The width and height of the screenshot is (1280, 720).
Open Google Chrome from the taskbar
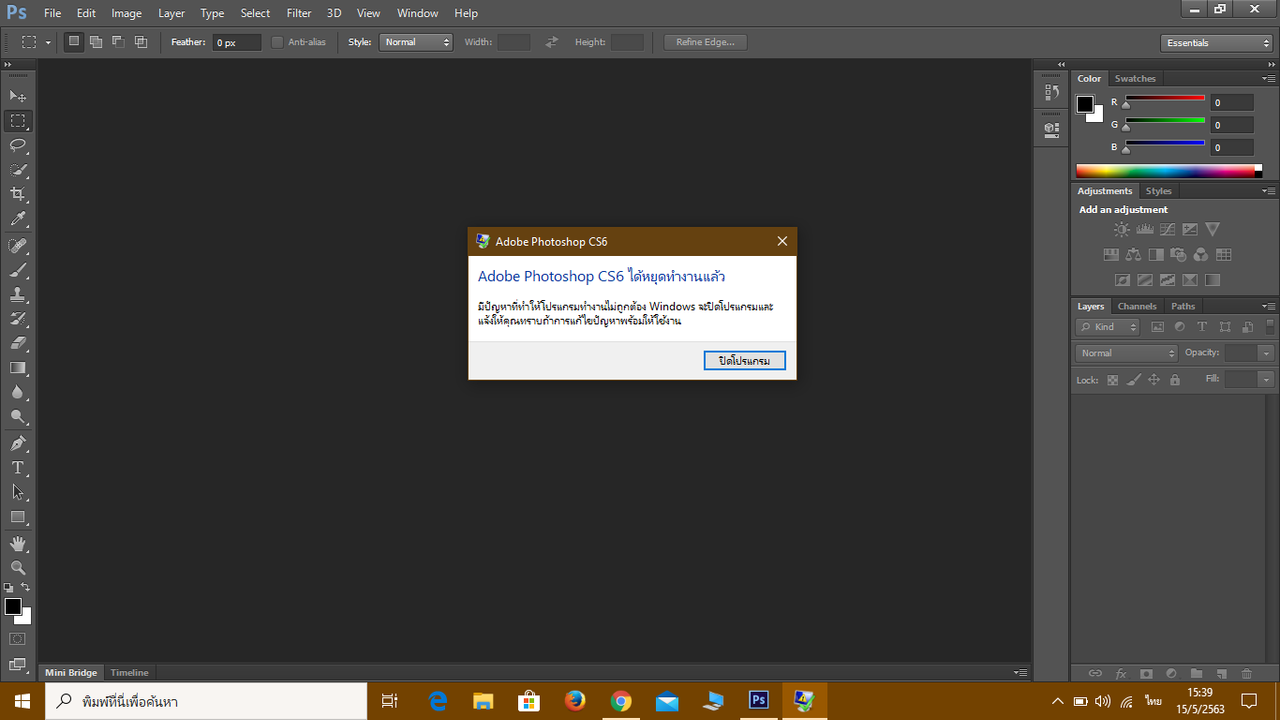(621, 701)
